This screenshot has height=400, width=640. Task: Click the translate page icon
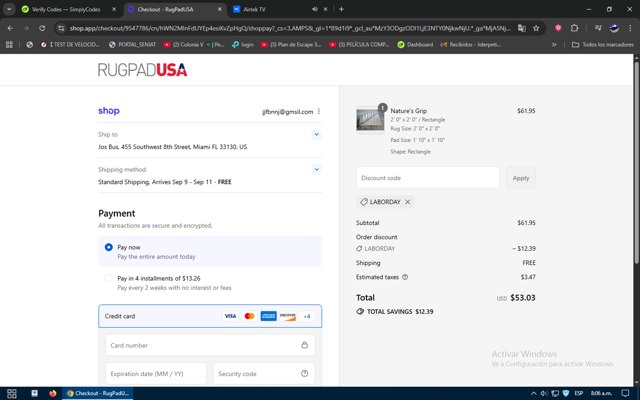point(522,28)
